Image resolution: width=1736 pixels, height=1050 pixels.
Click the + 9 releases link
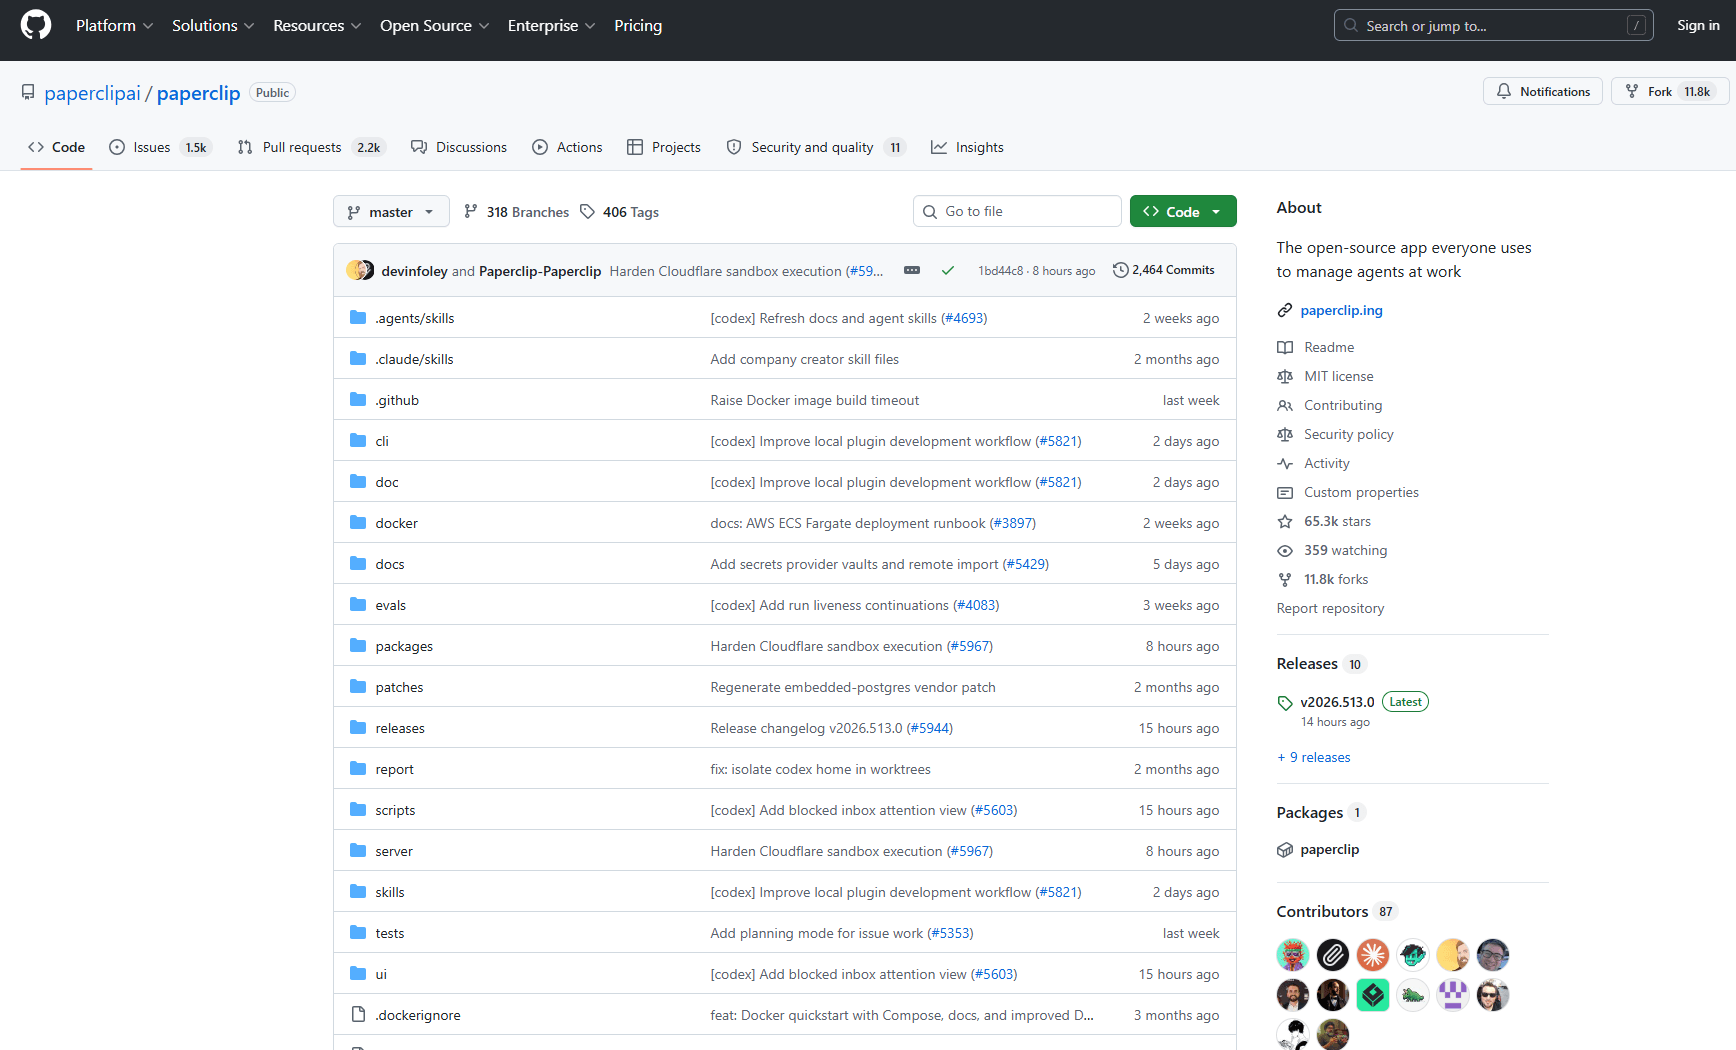[x=1314, y=758]
